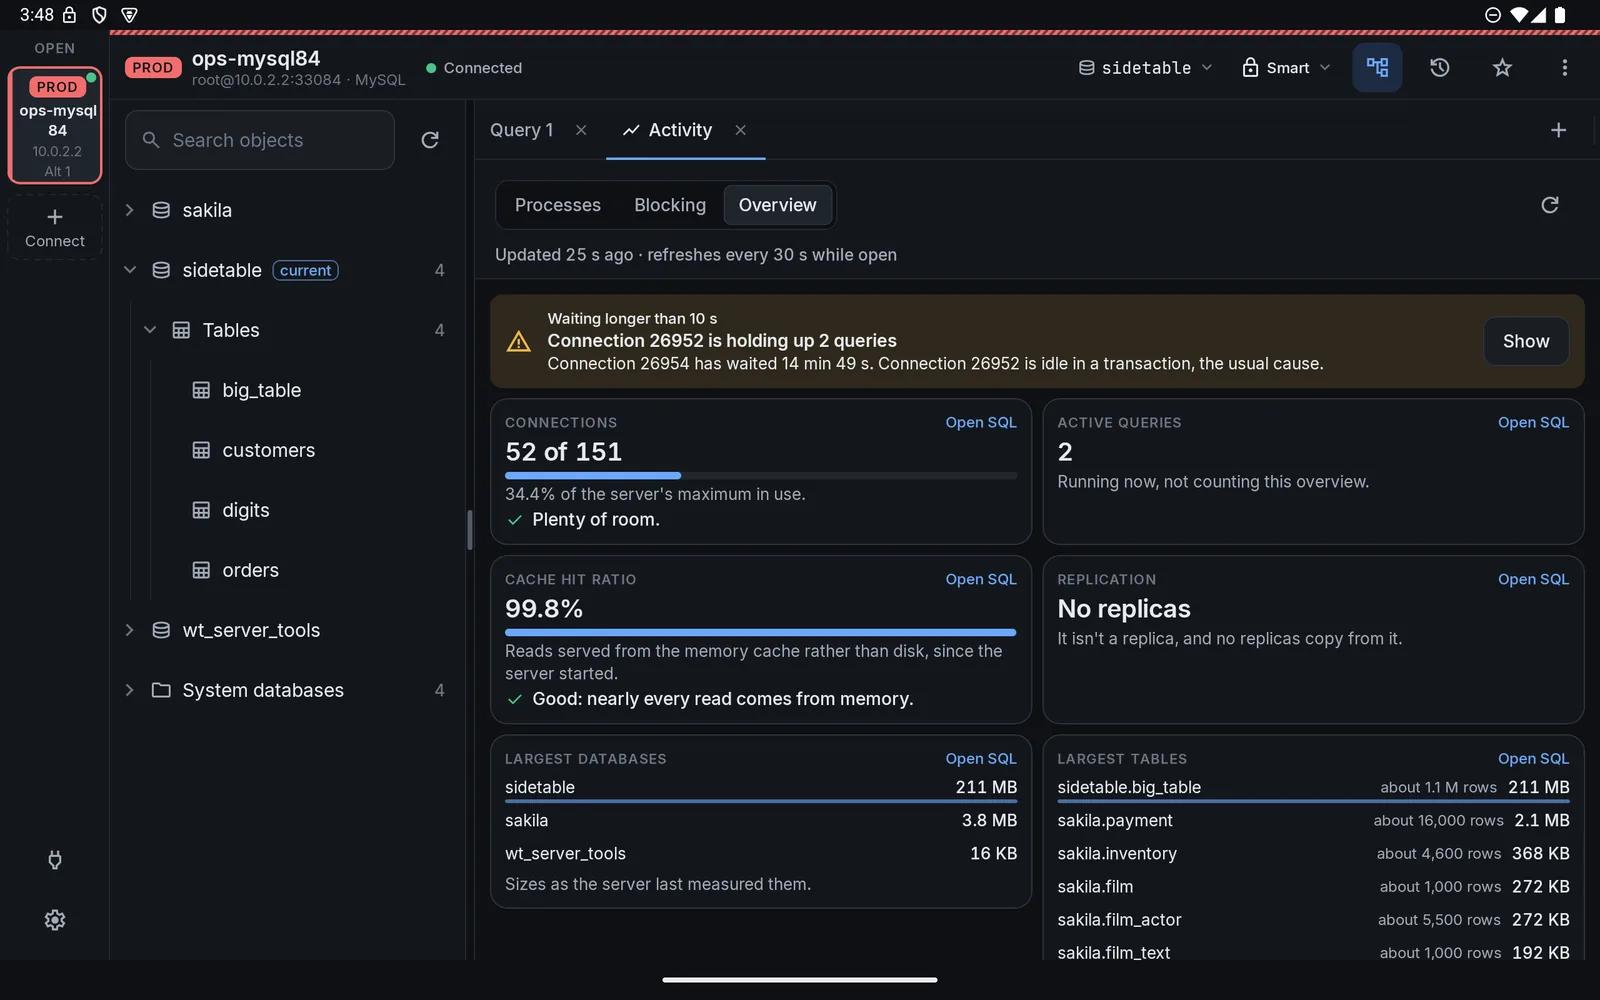Collapse the sidetable database node
Screen dimensions: 1600x1000
pyautogui.click(x=129, y=270)
